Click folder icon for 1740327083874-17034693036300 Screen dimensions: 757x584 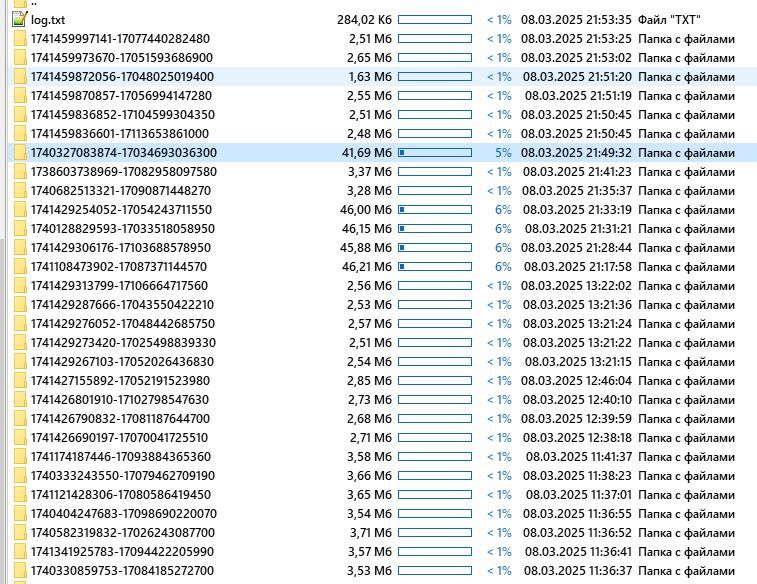click(19, 152)
